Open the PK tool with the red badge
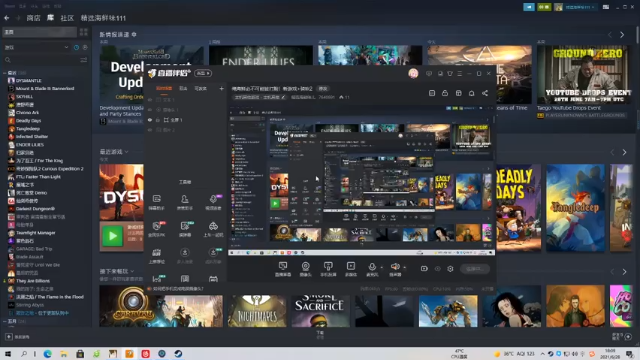 click(x=157, y=229)
